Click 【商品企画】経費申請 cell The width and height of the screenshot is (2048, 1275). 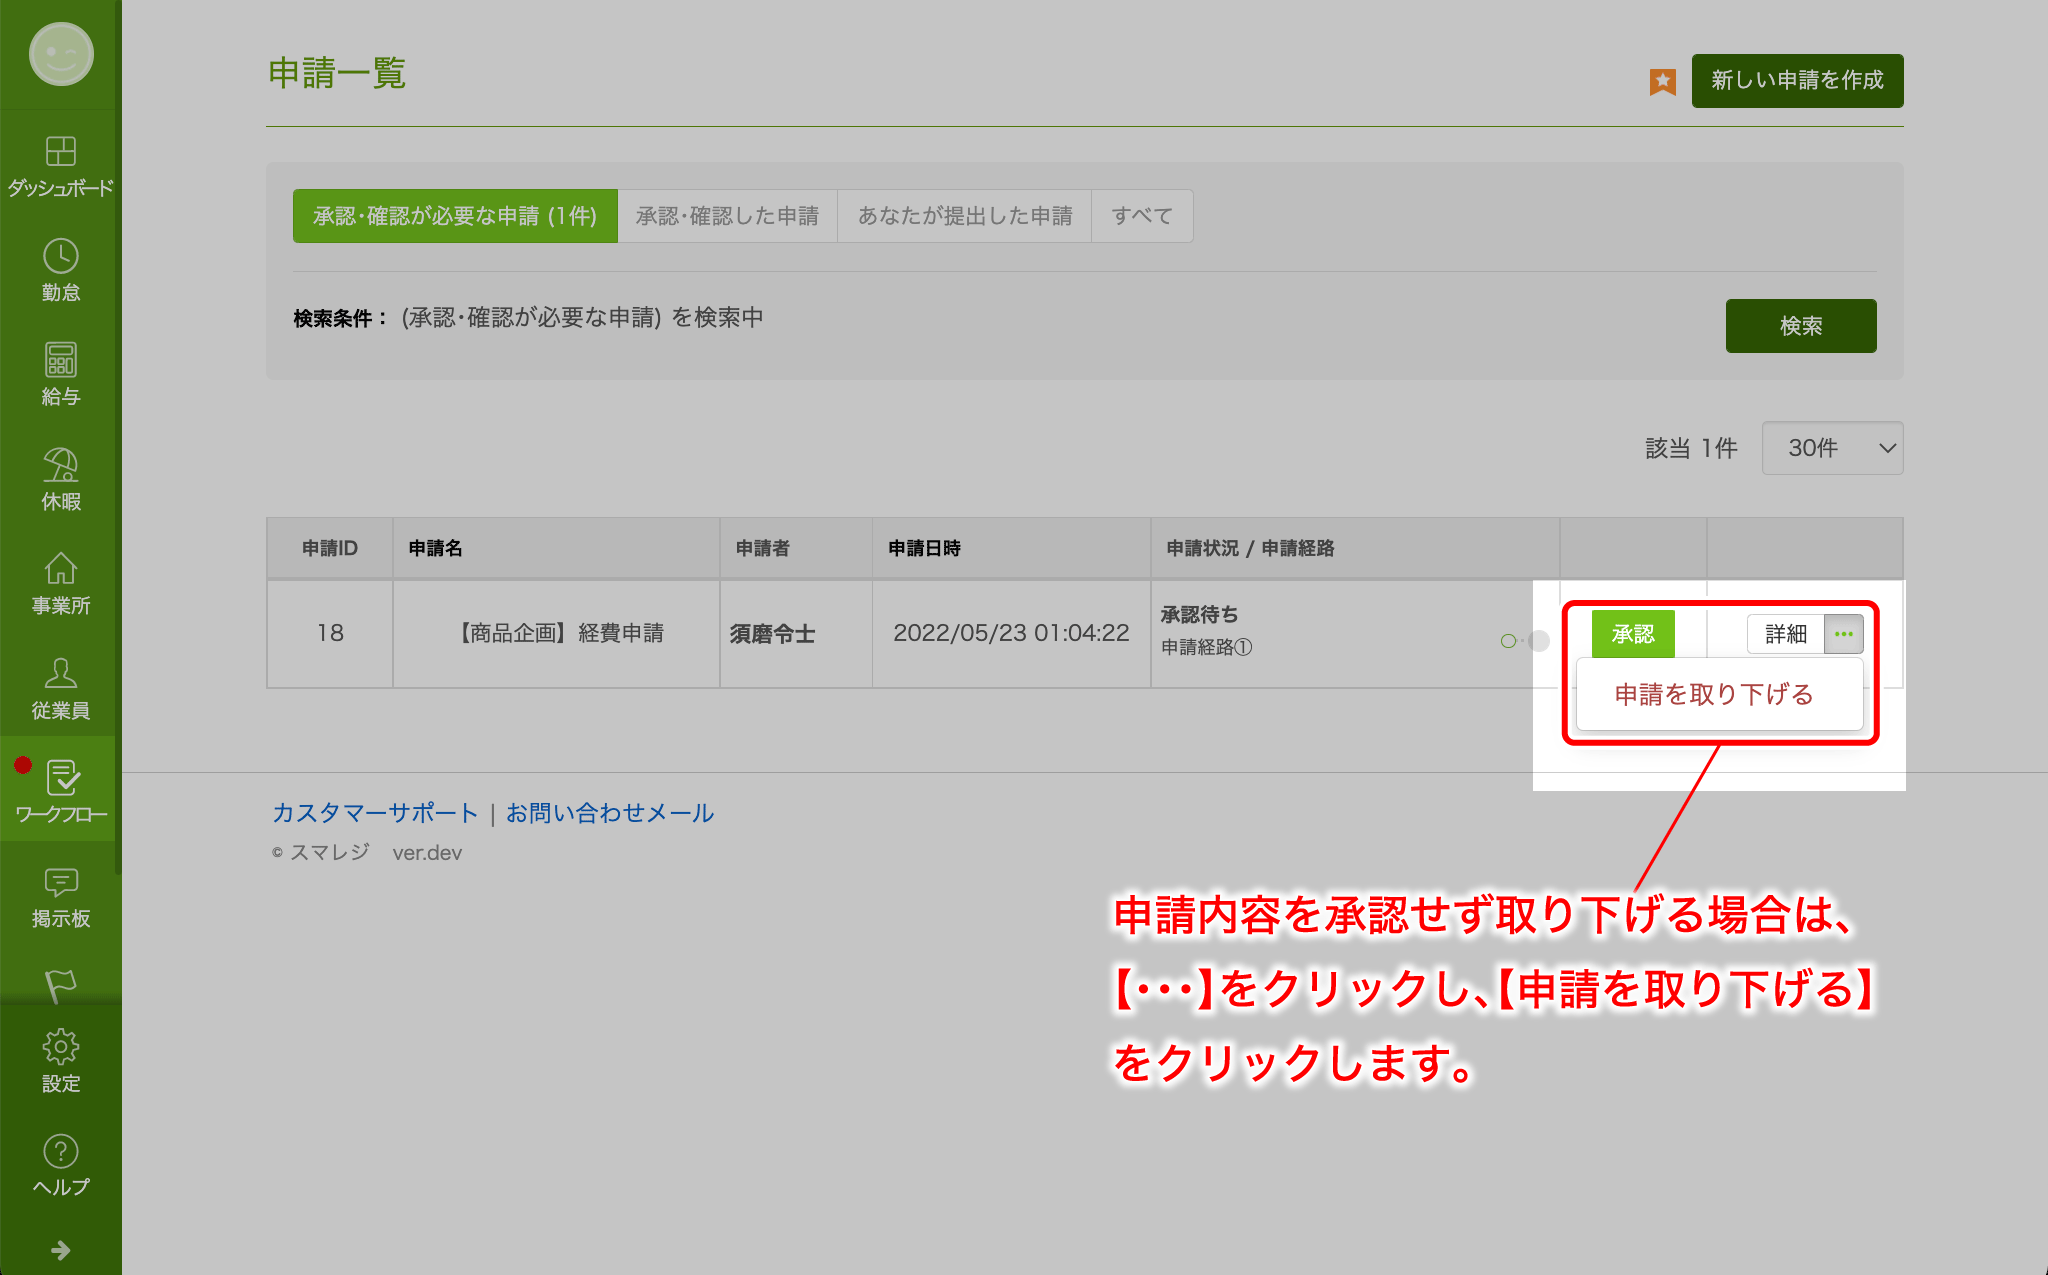point(556,633)
